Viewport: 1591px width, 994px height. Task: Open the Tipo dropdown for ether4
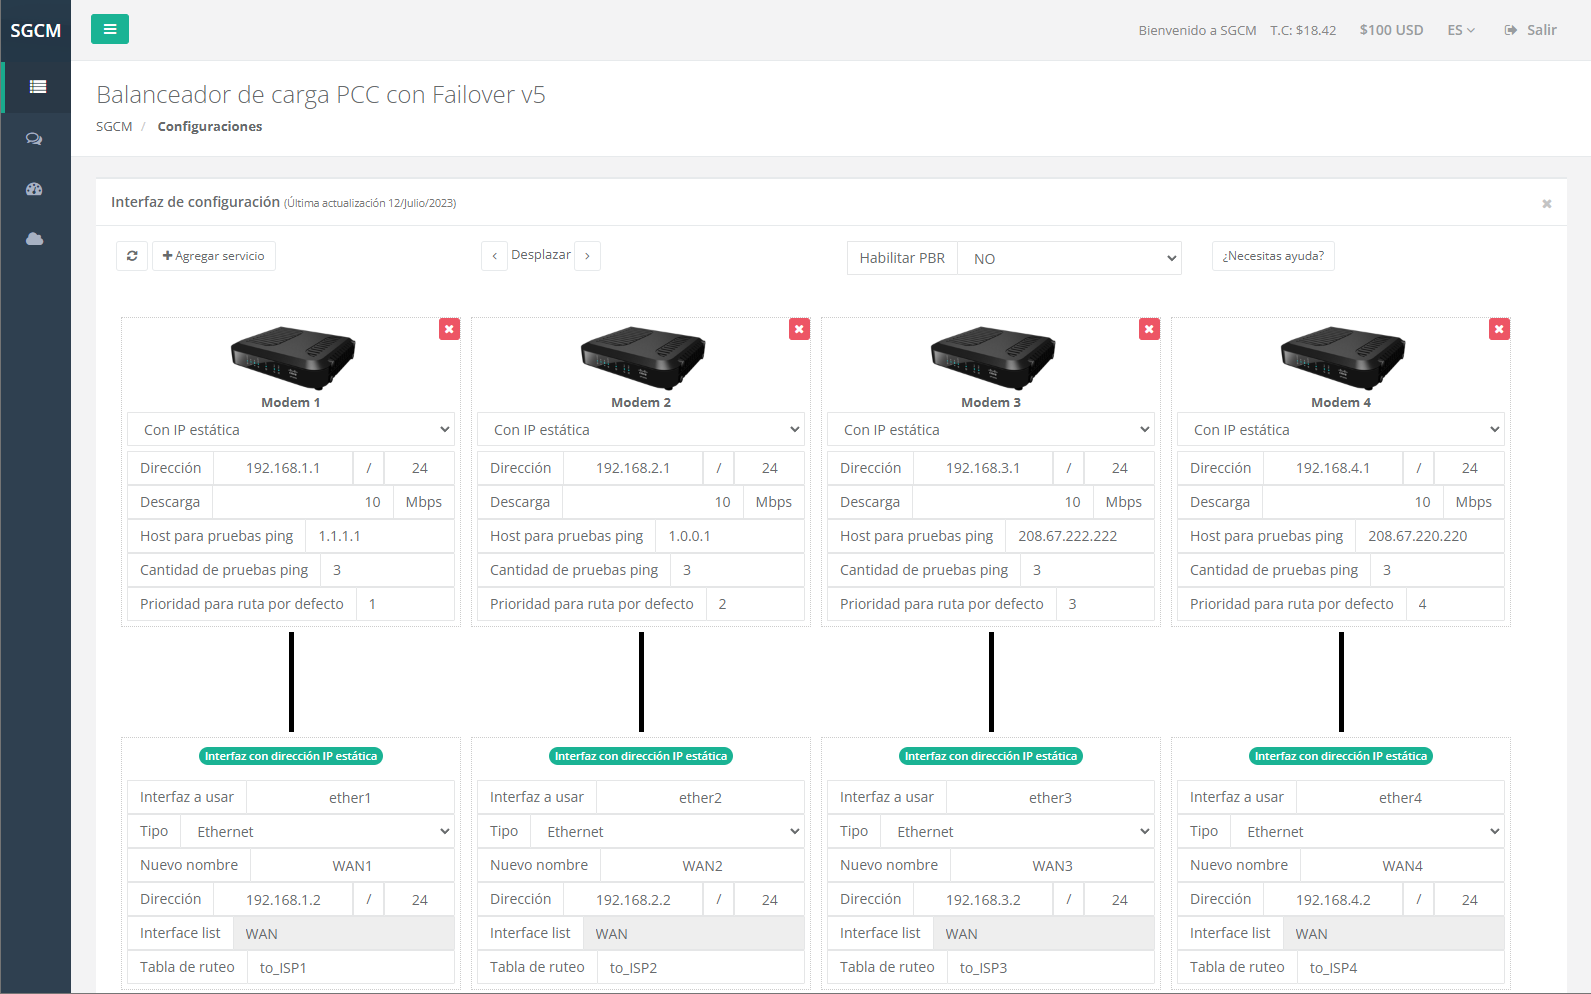click(1368, 832)
